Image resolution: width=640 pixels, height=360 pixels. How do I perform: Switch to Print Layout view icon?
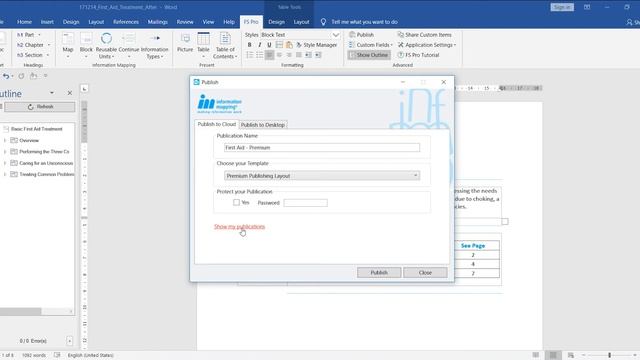(553, 355)
